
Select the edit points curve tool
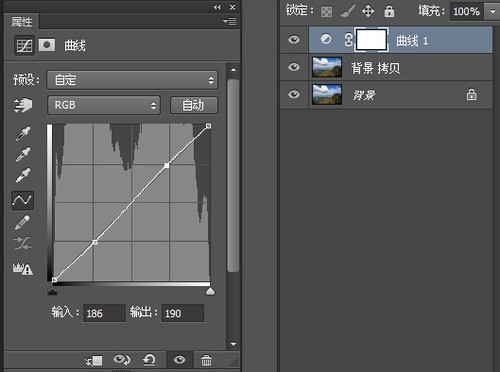(23, 200)
